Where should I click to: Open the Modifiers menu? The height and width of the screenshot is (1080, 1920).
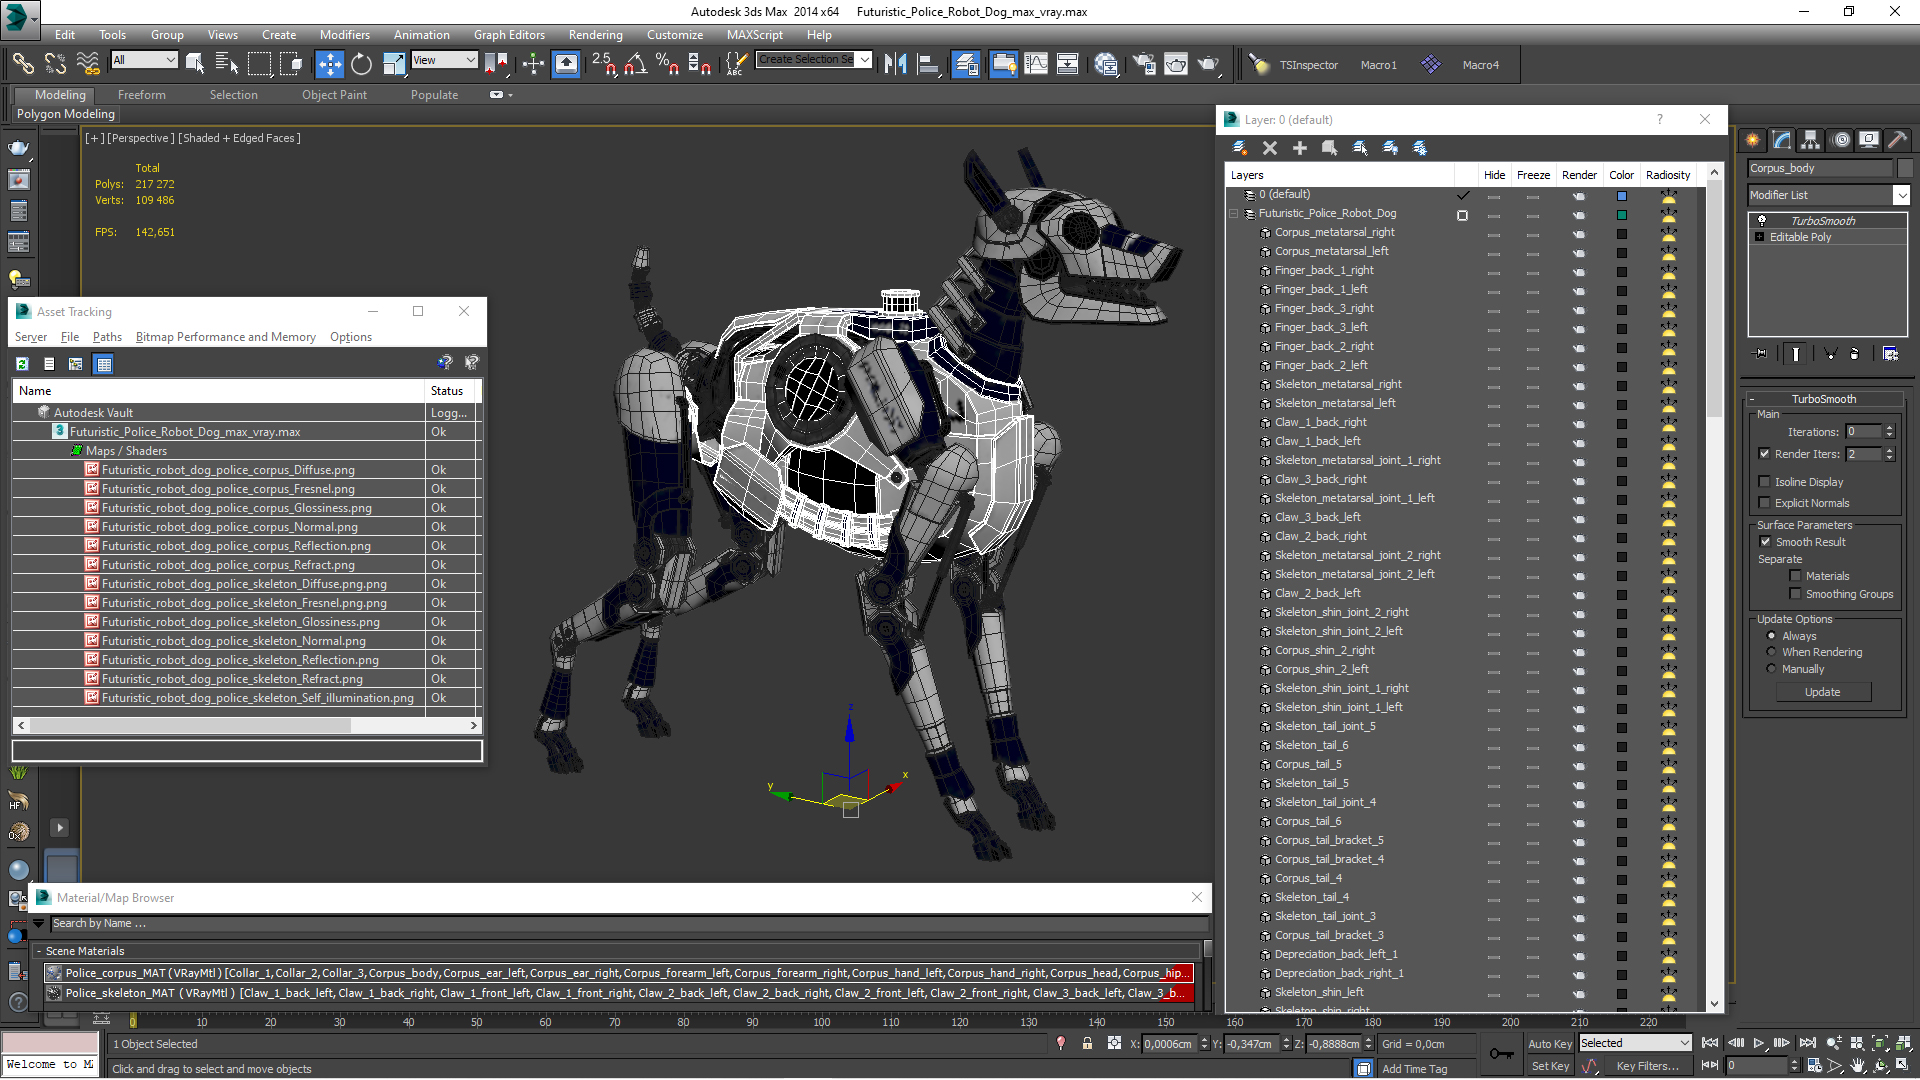click(x=344, y=35)
